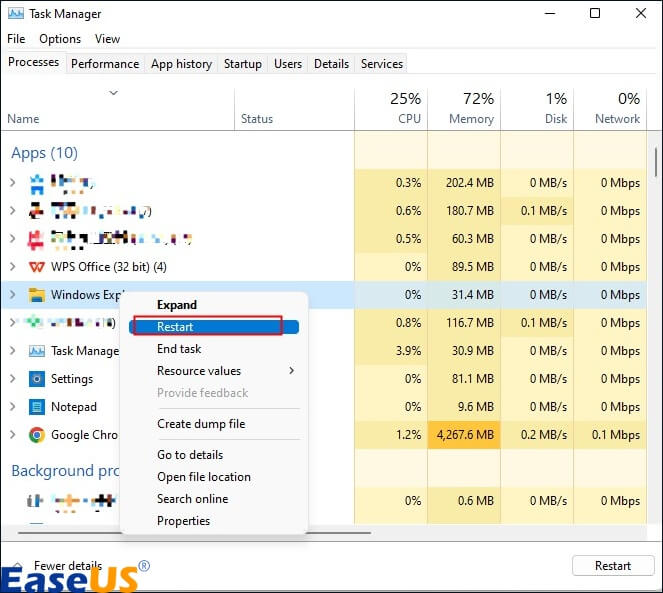Click the vertical scrollbar thumb
663x593 pixels.
(655, 162)
